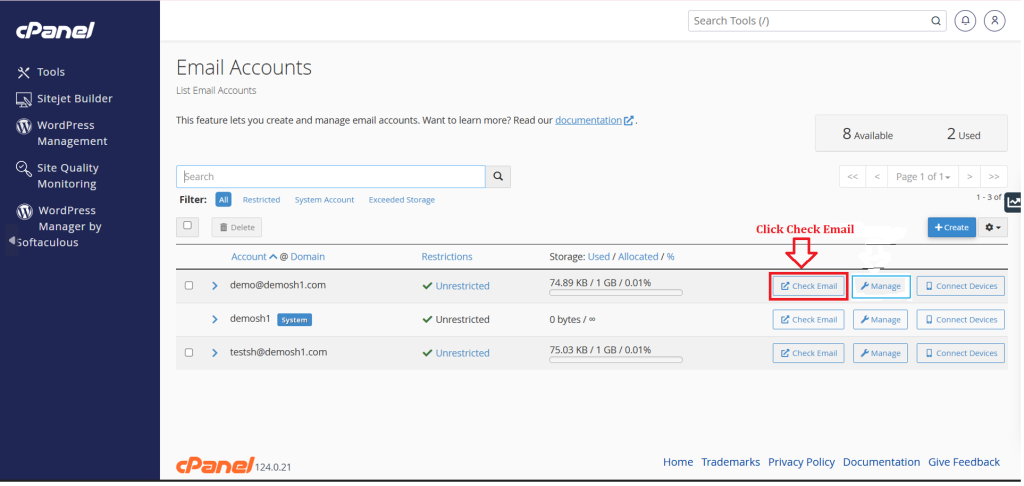
Task: Expand the demo@demosh1.com row
Action: 214,285
